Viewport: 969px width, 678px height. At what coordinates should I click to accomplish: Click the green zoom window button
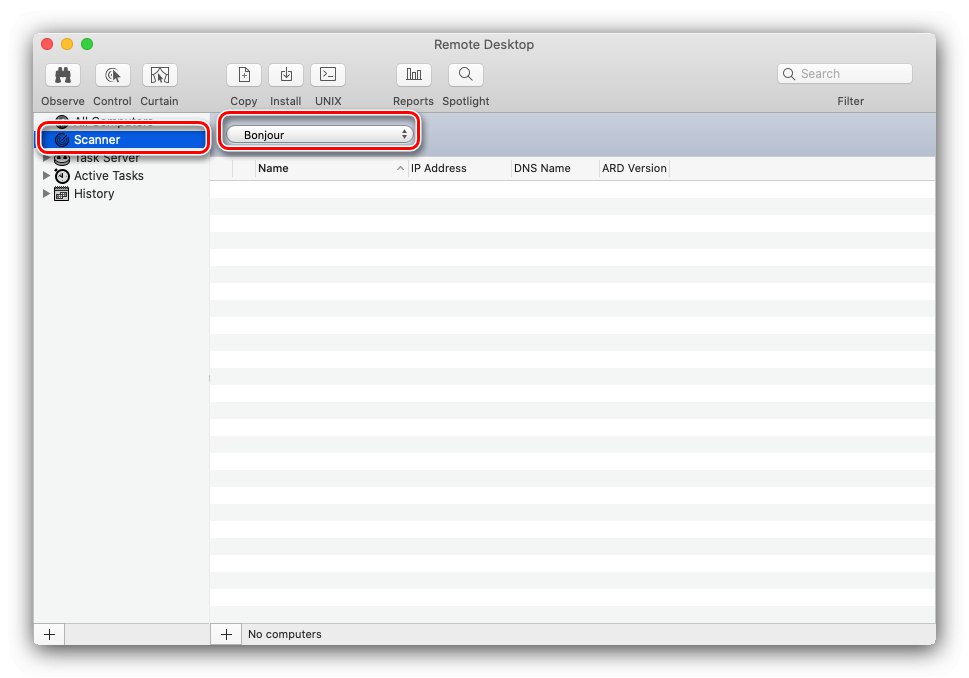tap(87, 44)
